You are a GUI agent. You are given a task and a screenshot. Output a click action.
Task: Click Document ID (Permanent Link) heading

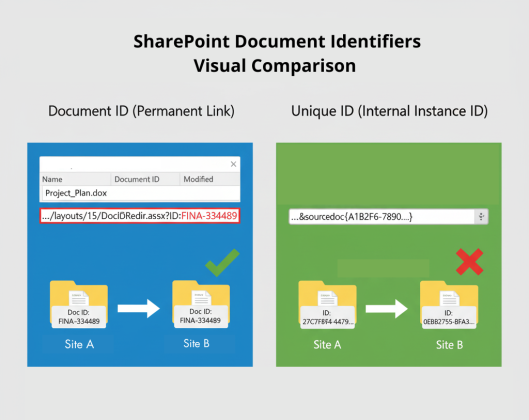141,111
